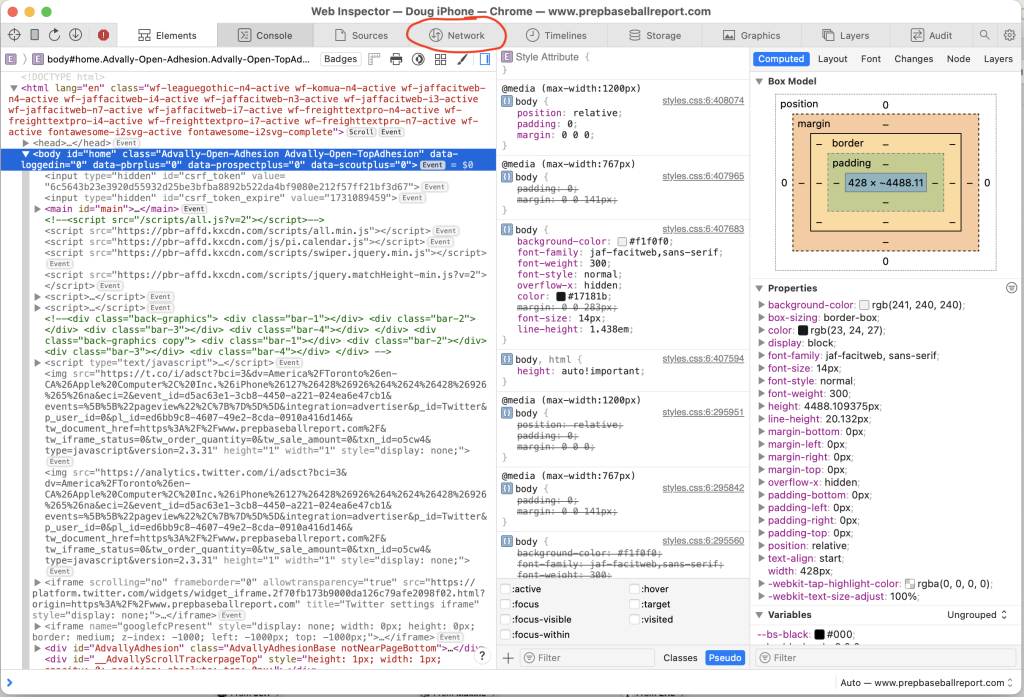This screenshot has width=1024, height=697.
Task: Check the :focus-visible pseudo-class box
Action: coord(505,619)
